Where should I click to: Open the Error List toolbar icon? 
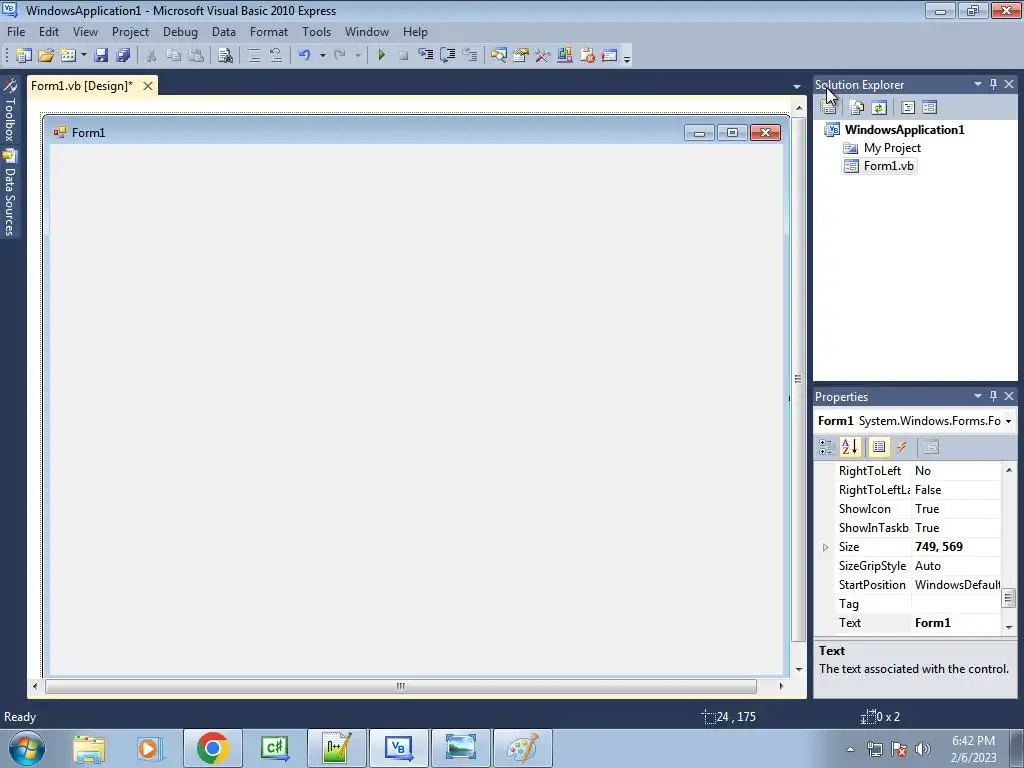click(586, 56)
